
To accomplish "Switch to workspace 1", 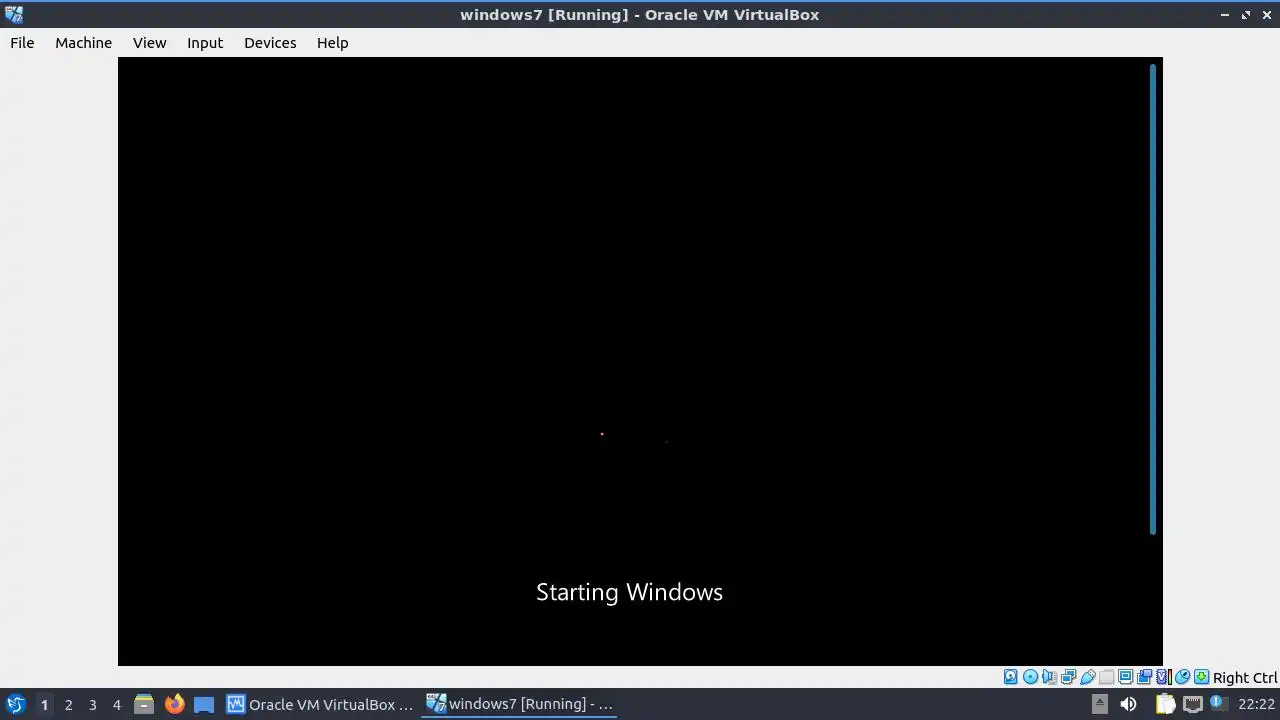I will click(44, 704).
